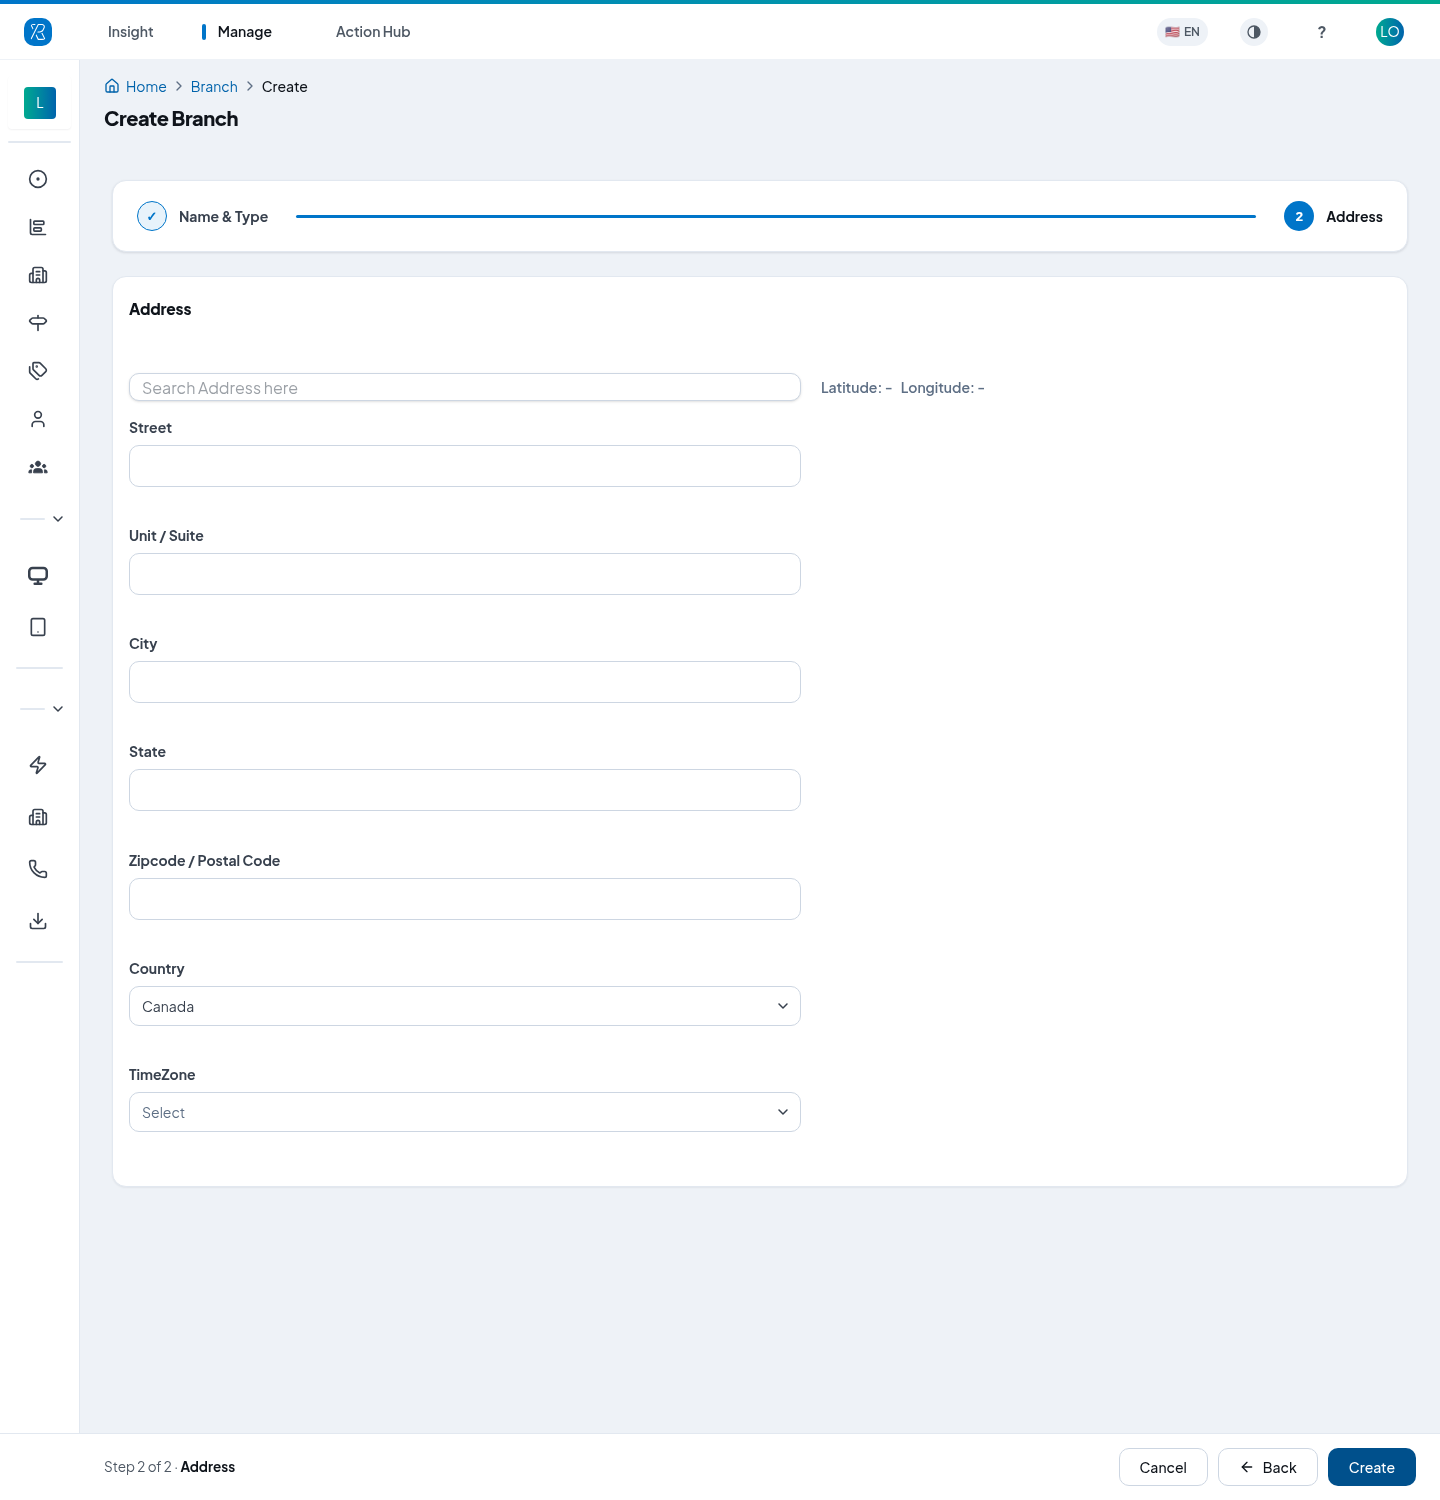1440x1500 pixels.
Task: Click the Address step label in the stepper
Action: pos(1354,217)
